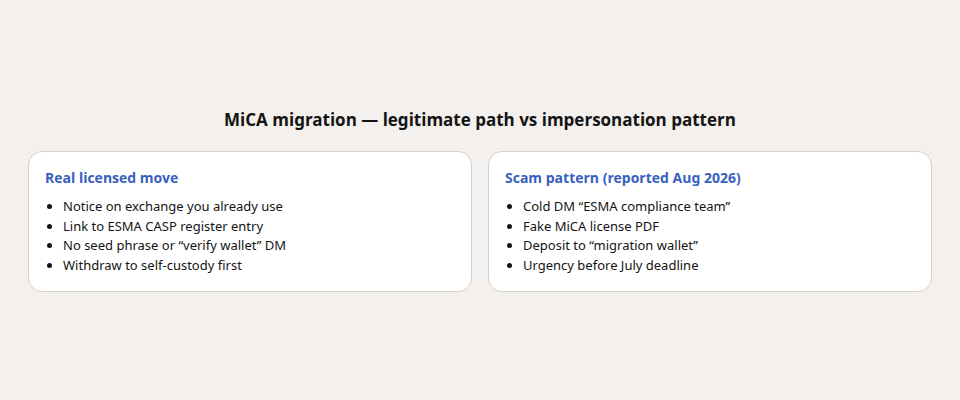Click "Urgency before July deadline" item
This screenshot has height=400, width=960.
coord(610,265)
